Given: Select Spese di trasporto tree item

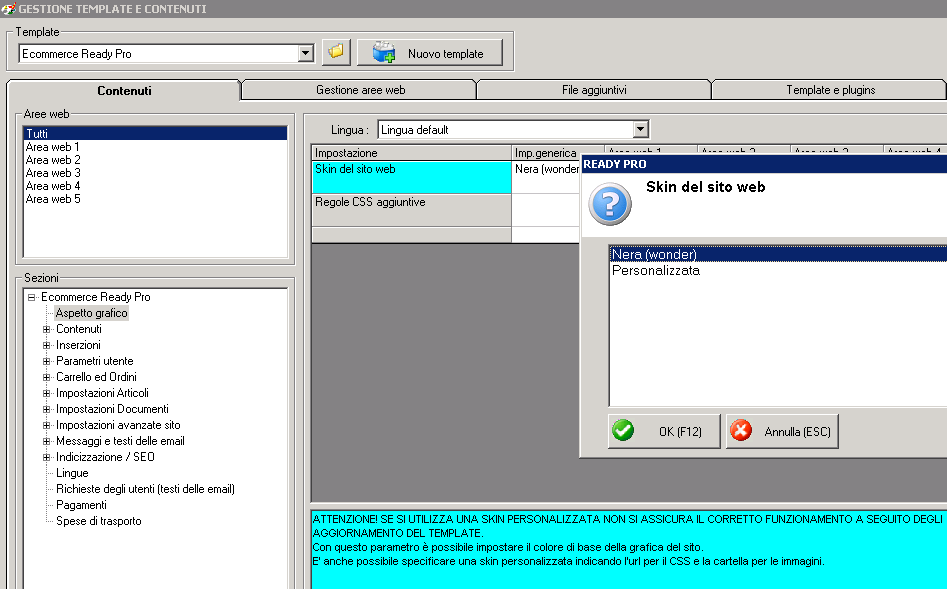Looking at the screenshot, I should point(98,521).
